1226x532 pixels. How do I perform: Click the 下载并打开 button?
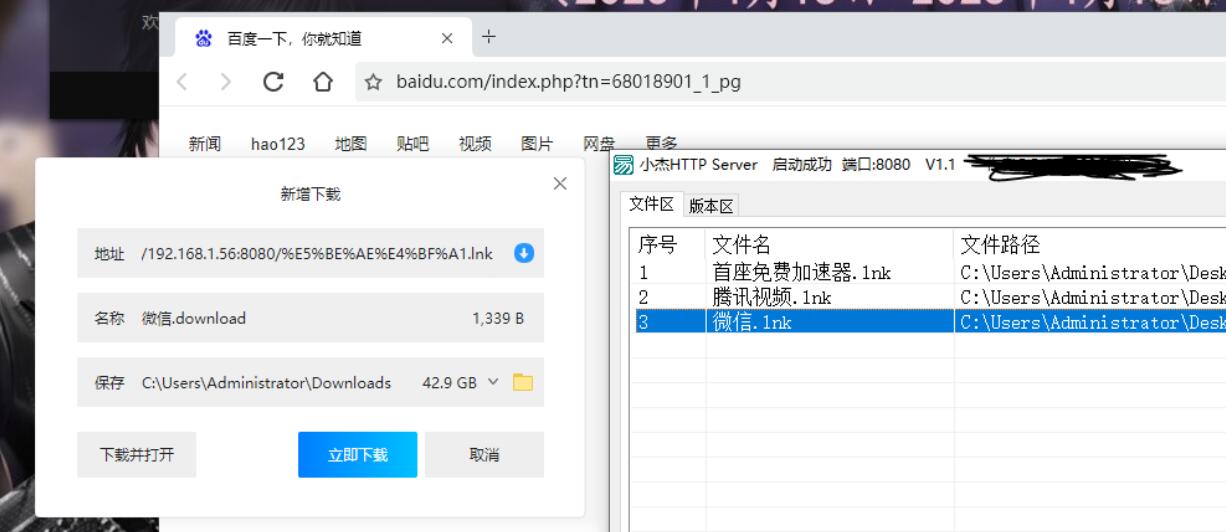(x=136, y=455)
